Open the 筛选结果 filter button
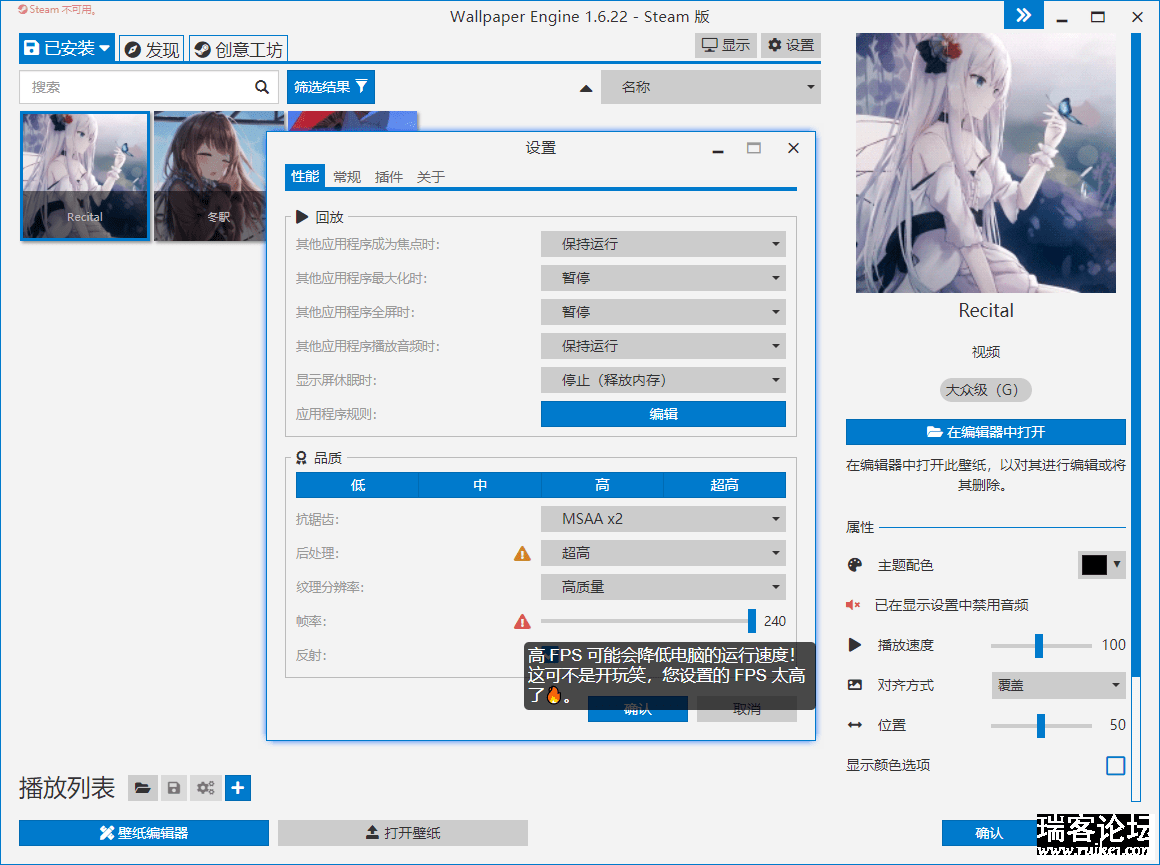This screenshot has width=1160, height=865. pyautogui.click(x=331, y=87)
